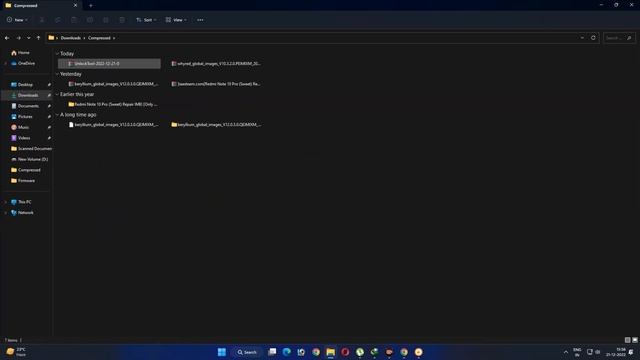The height and width of the screenshot is (360, 640).
Task: Collapse the Earlier this year group
Action: point(57,94)
